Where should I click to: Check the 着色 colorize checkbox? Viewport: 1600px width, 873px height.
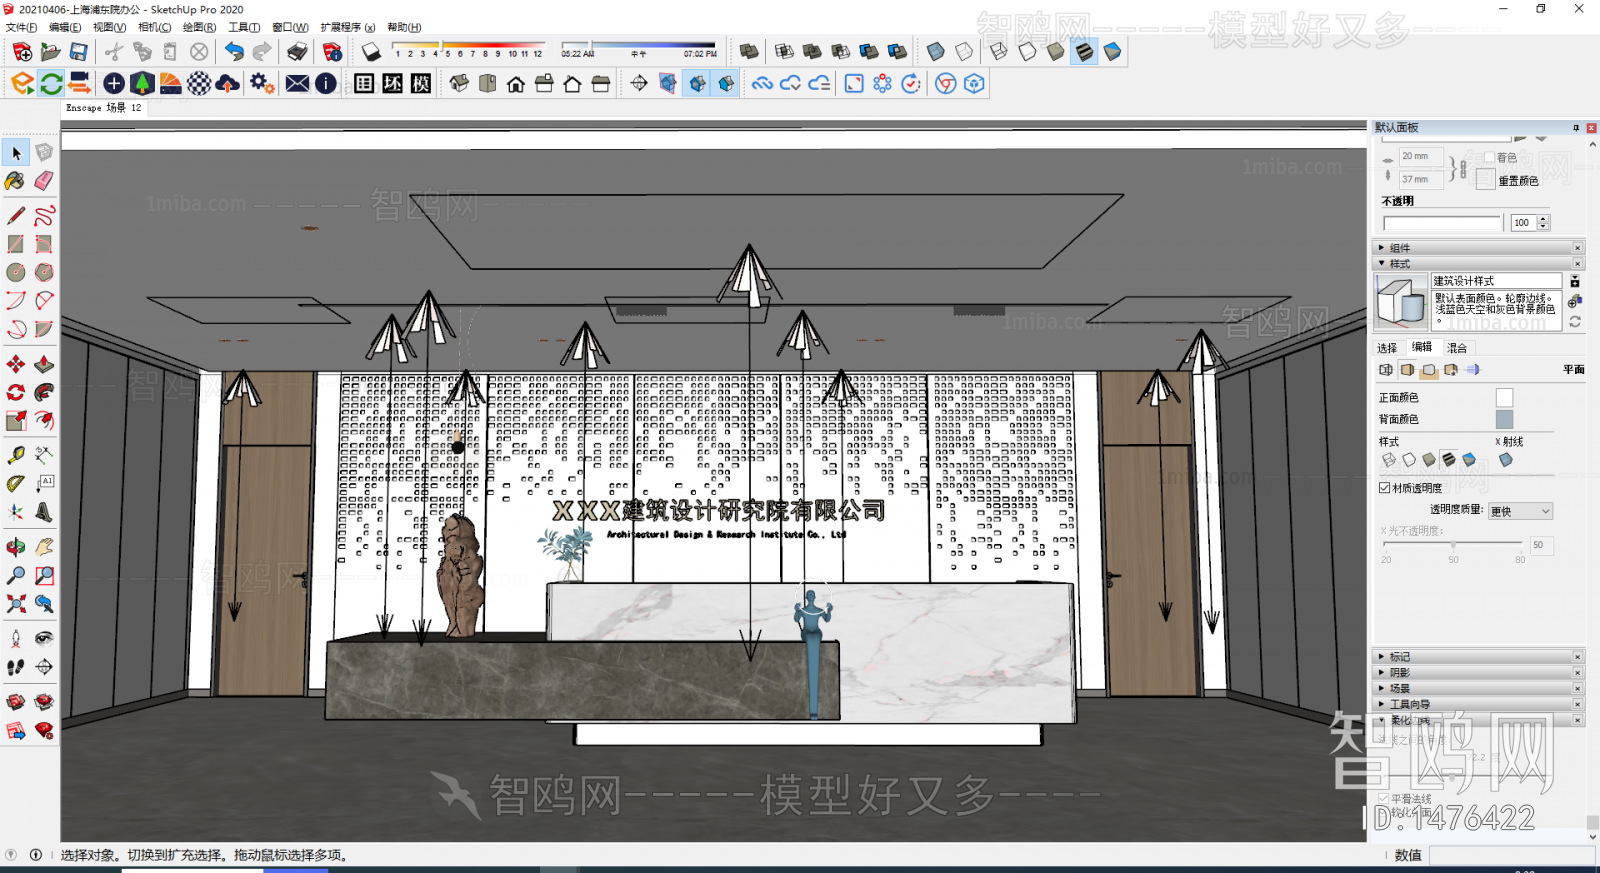(1490, 157)
